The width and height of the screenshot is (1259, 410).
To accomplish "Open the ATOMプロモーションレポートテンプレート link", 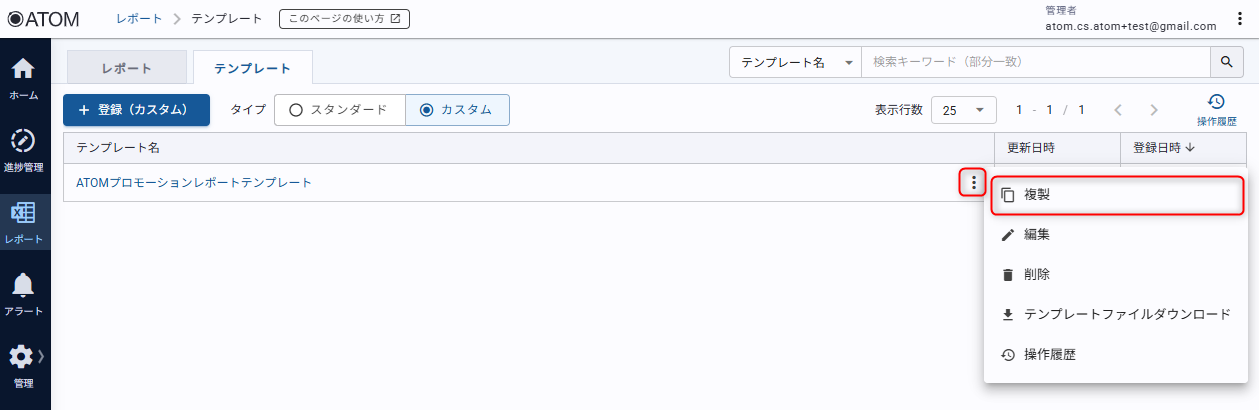I will click(x=194, y=183).
